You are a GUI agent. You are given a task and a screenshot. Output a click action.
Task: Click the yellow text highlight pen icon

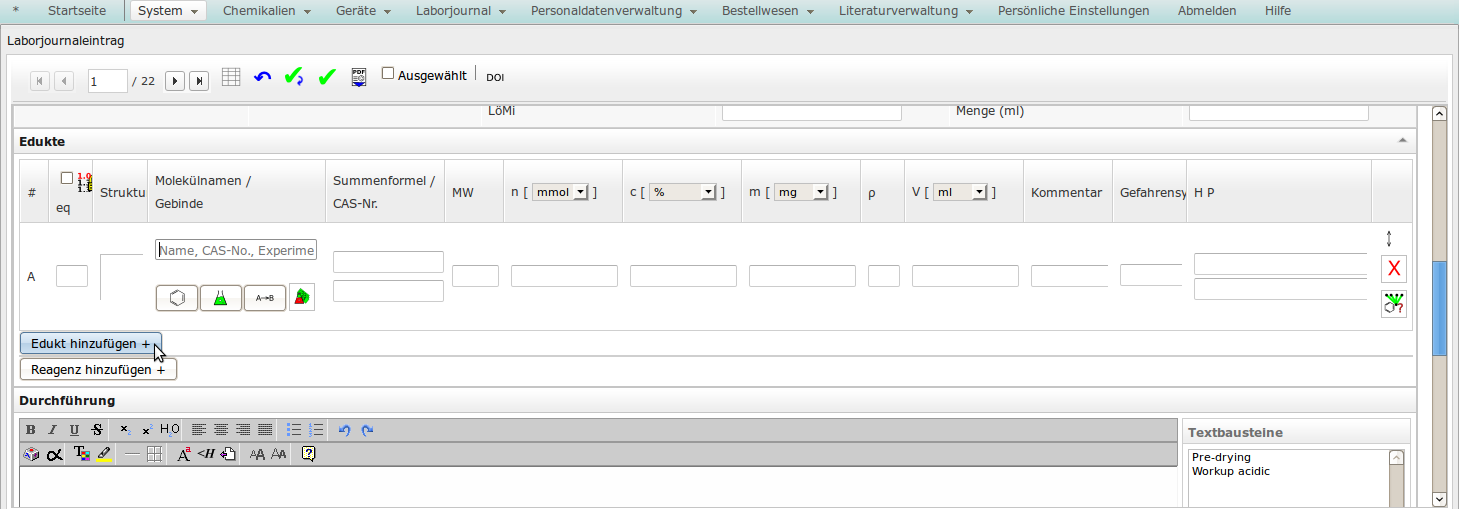point(105,454)
